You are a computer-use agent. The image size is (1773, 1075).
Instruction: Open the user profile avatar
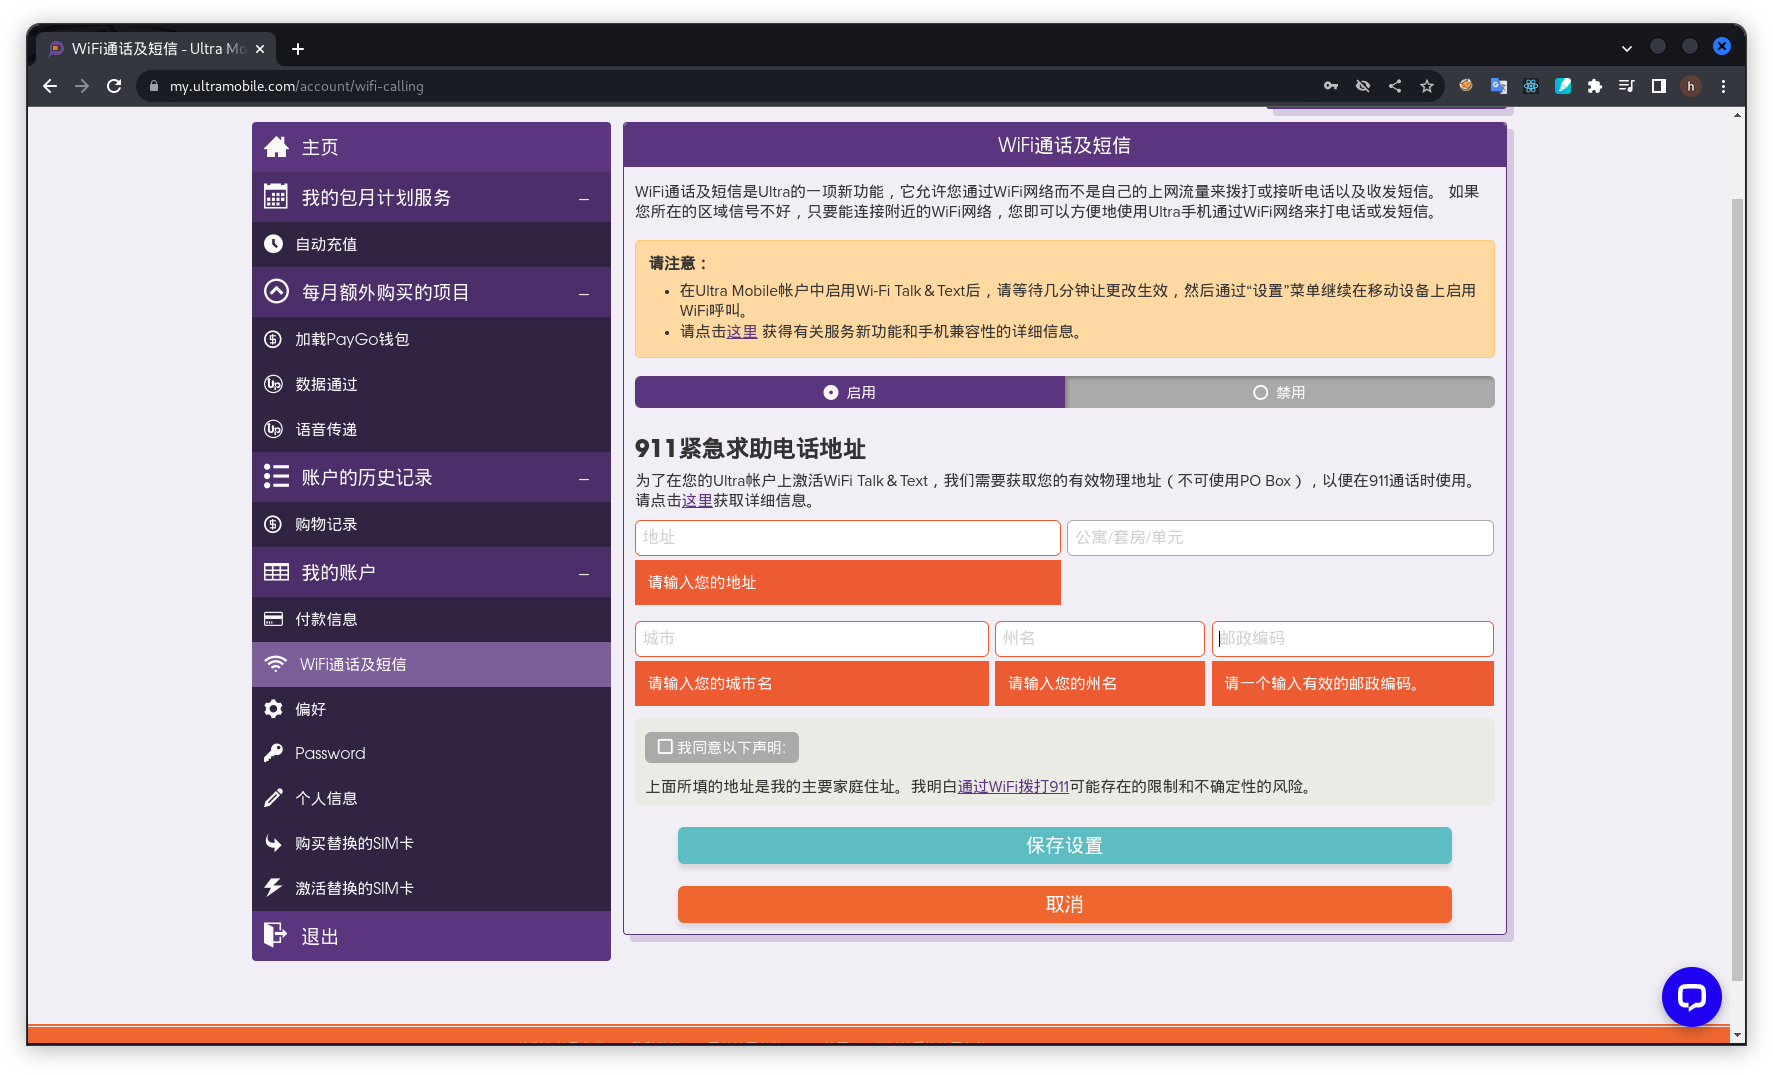[1691, 86]
